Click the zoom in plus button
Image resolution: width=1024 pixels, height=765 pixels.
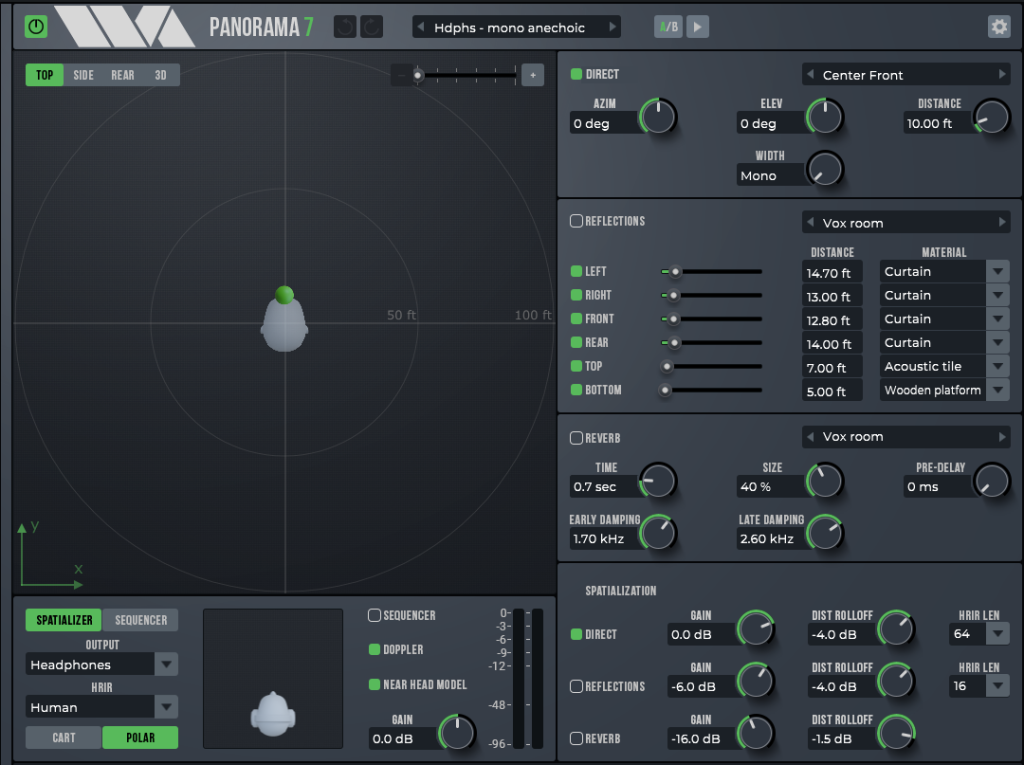533,75
